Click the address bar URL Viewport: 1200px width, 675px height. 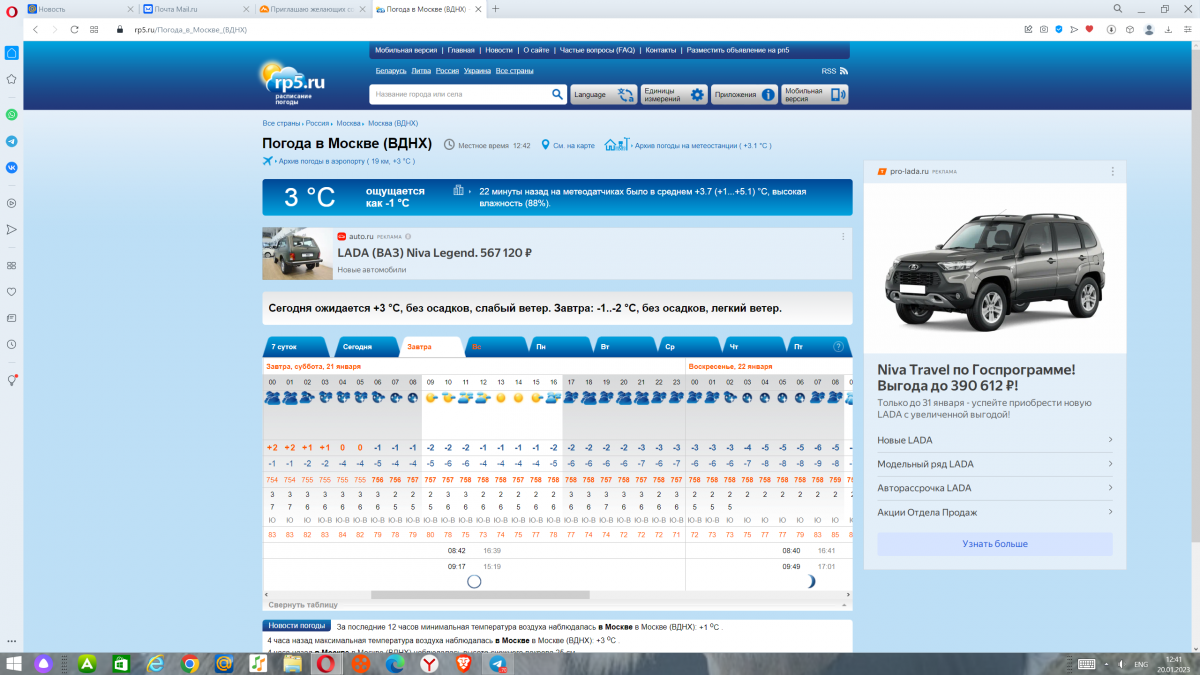(x=191, y=29)
